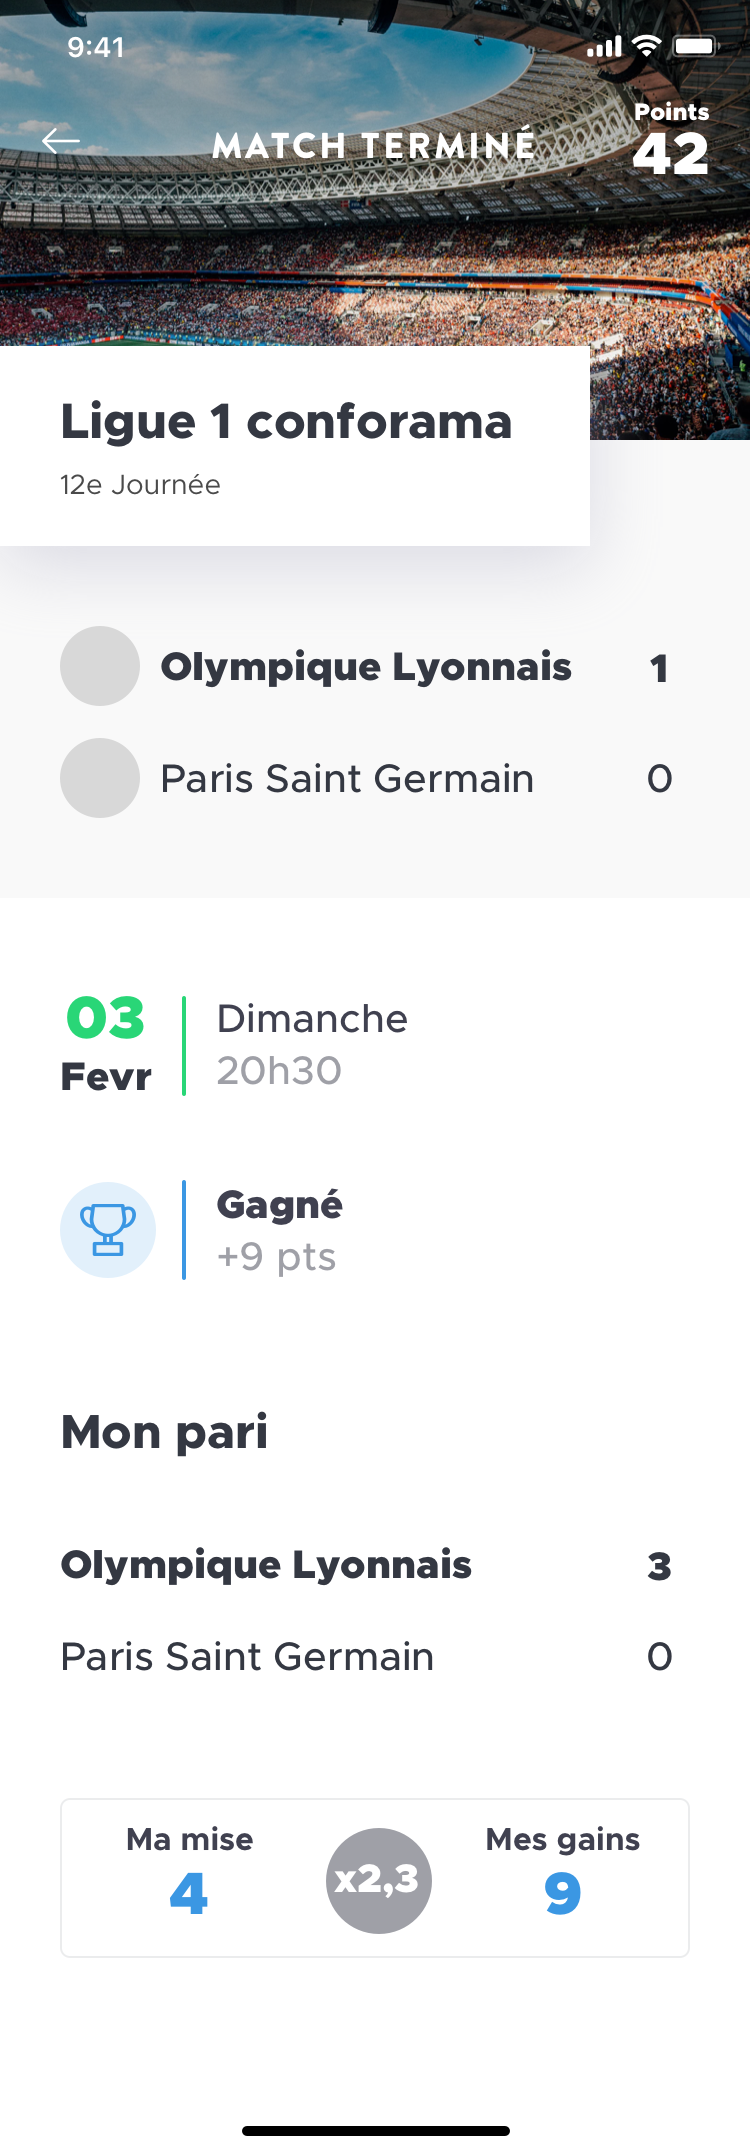Tap the 03 Fevr date label
750x2154 pixels.
[x=106, y=1045]
